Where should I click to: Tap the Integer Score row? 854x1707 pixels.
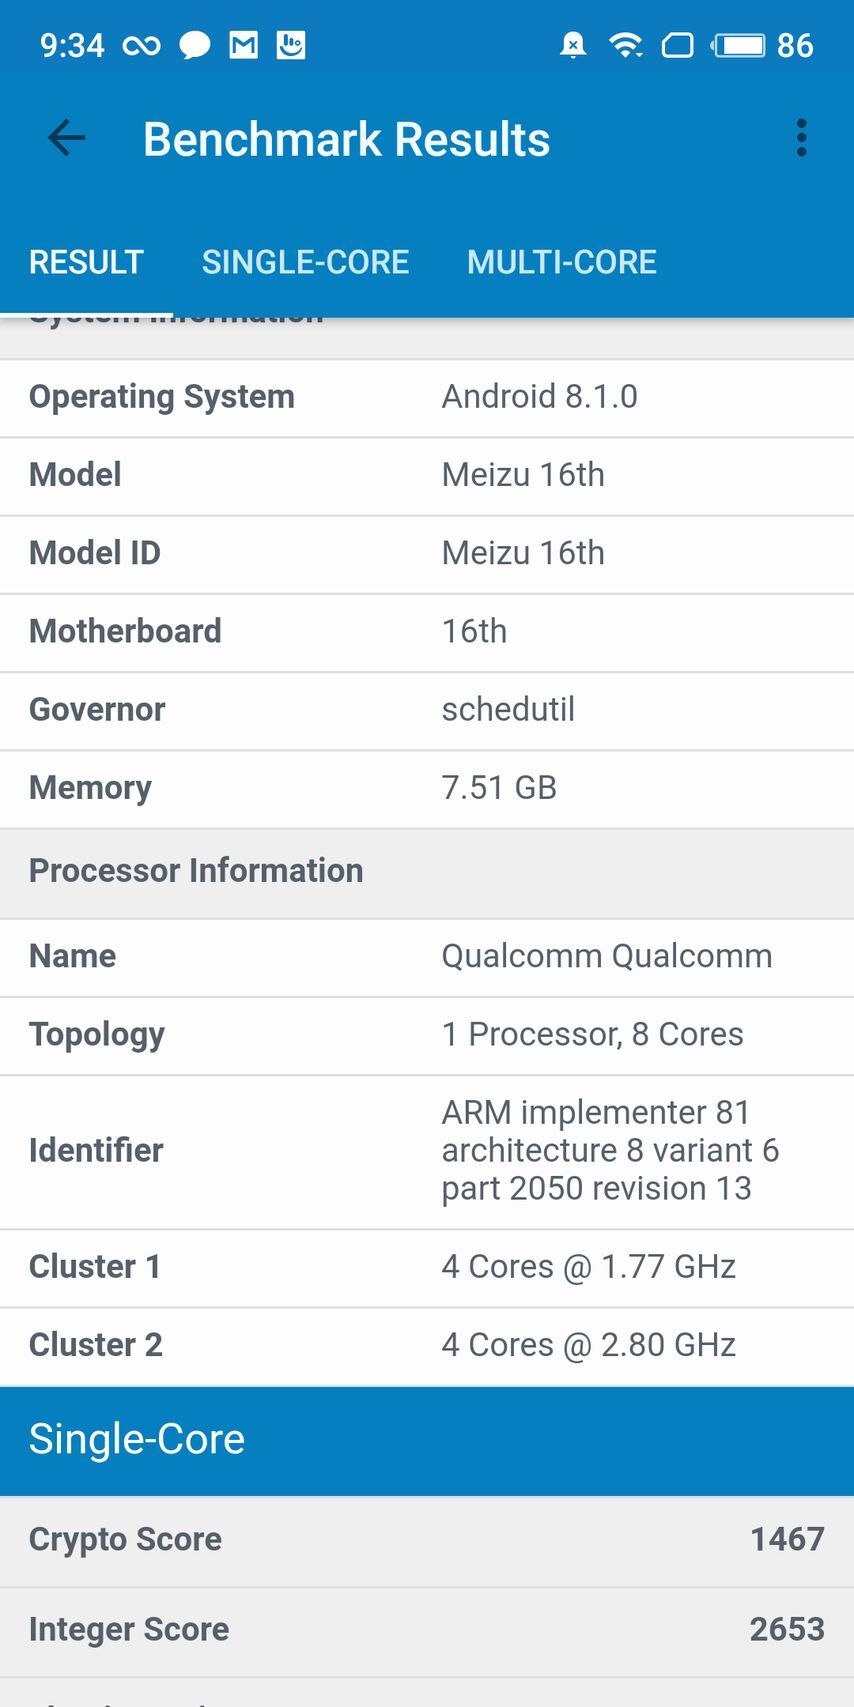tap(427, 1630)
